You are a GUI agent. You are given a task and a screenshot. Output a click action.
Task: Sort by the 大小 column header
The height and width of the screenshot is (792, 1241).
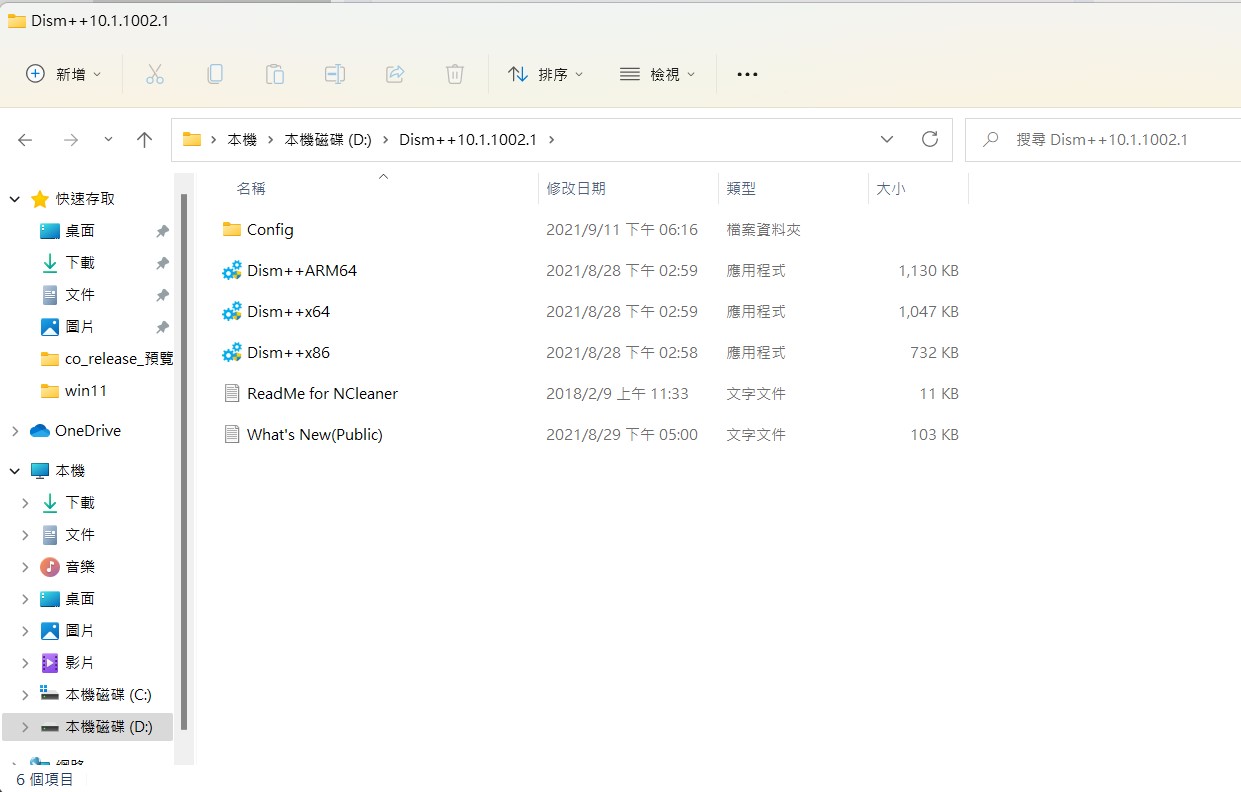click(891, 188)
